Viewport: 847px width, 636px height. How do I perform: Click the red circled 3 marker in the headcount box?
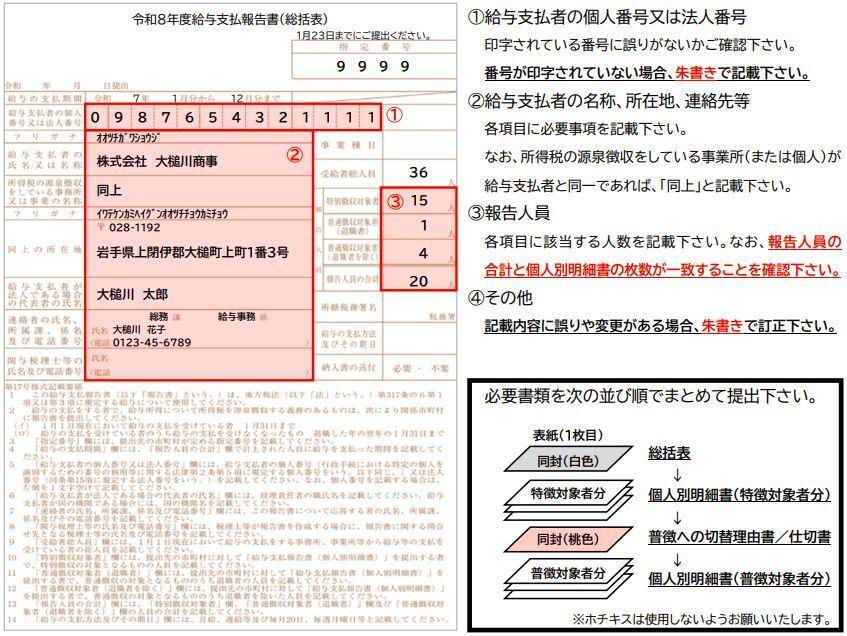click(x=395, y=200)
